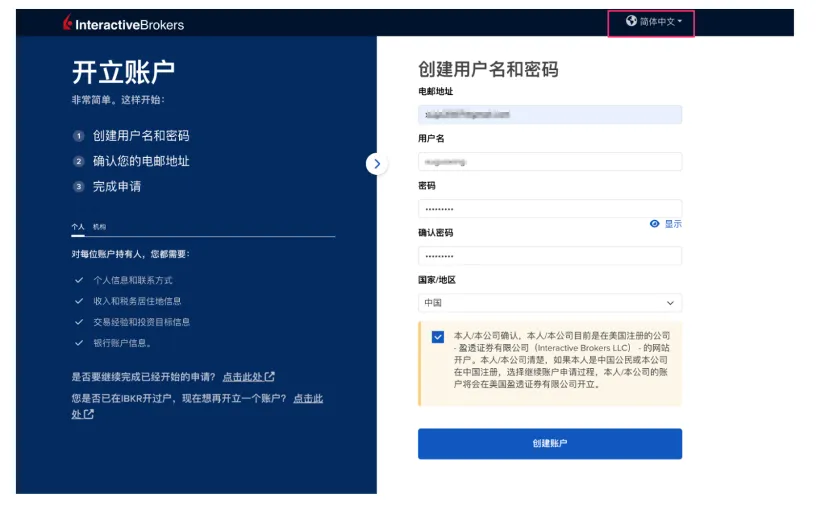Click the 创建用户名和密码 form heading
Viewport: 830px width, 526px height.
pos(488,69)
